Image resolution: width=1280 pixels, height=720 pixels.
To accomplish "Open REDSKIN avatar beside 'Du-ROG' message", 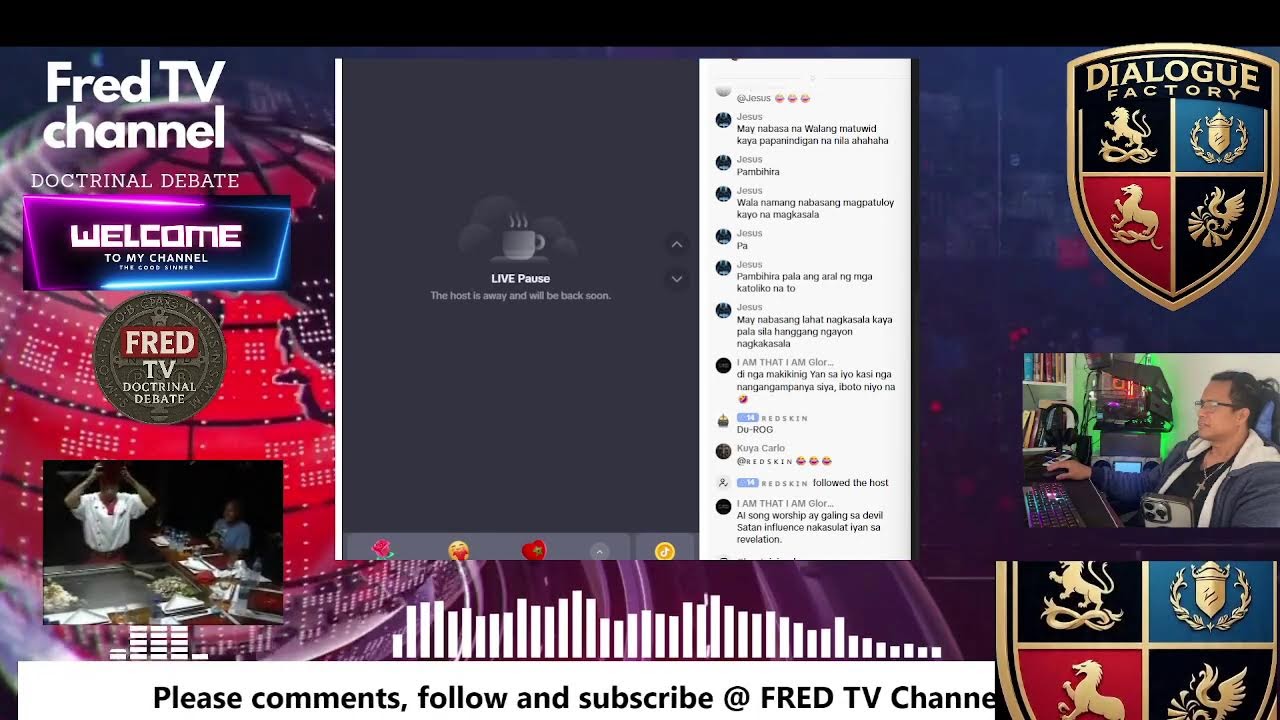I will 723,421.
